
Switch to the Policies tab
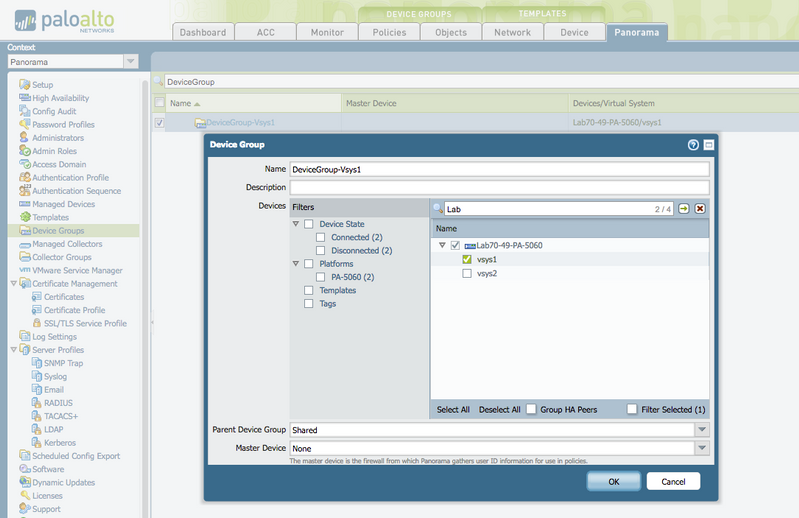(389, 32)
